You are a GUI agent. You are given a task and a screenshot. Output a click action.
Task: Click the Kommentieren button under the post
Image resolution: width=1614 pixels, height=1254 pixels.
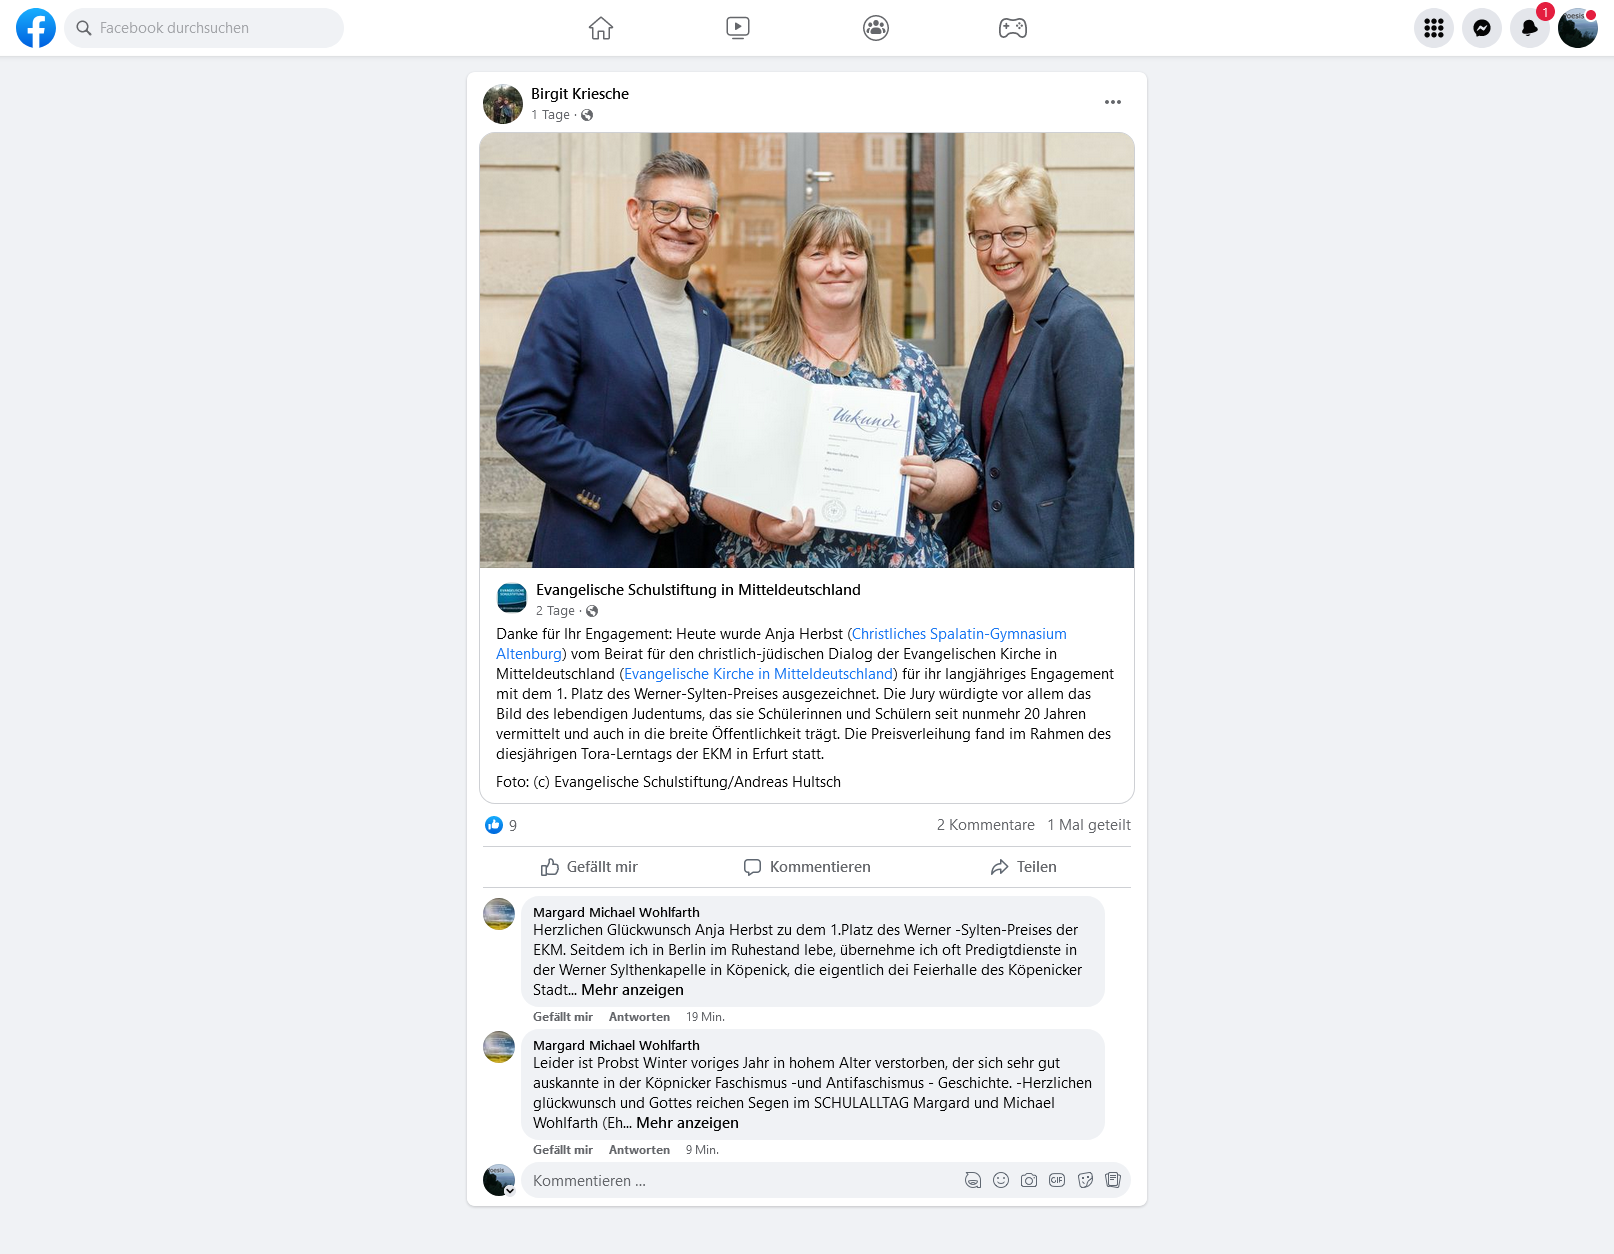point(807,867)
